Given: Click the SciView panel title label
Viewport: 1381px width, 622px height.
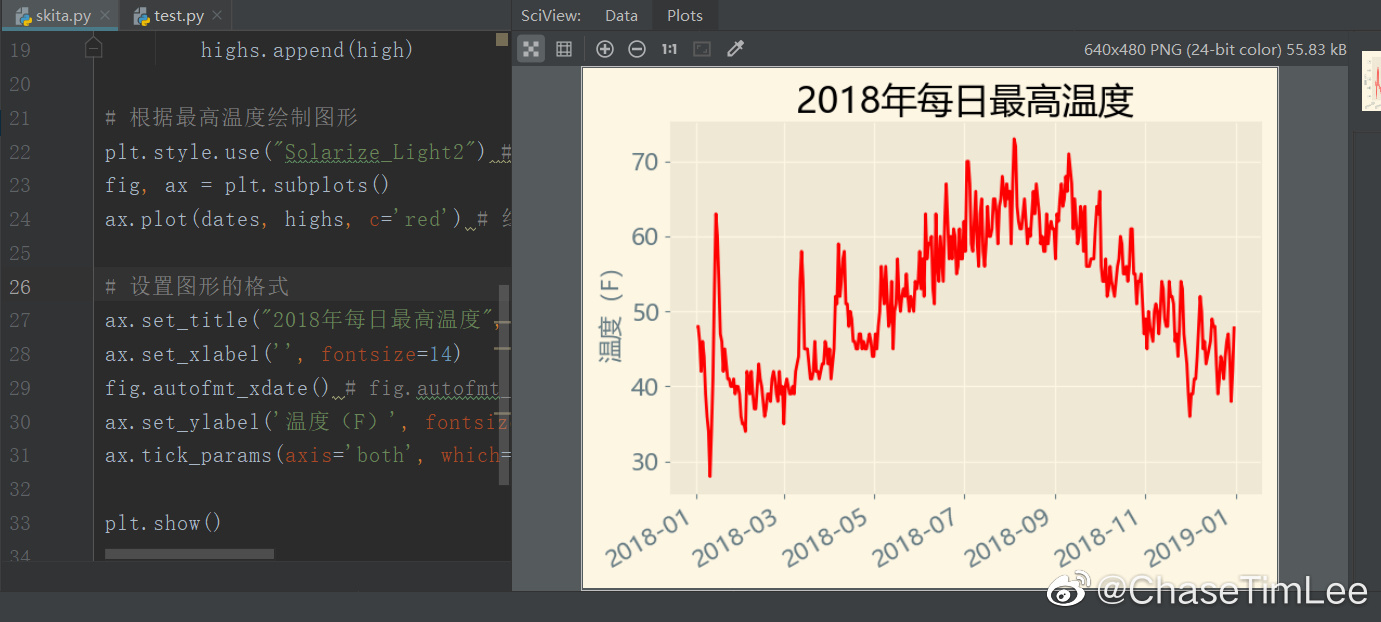Looking at the screenshot, I should (x=552, y=15).
